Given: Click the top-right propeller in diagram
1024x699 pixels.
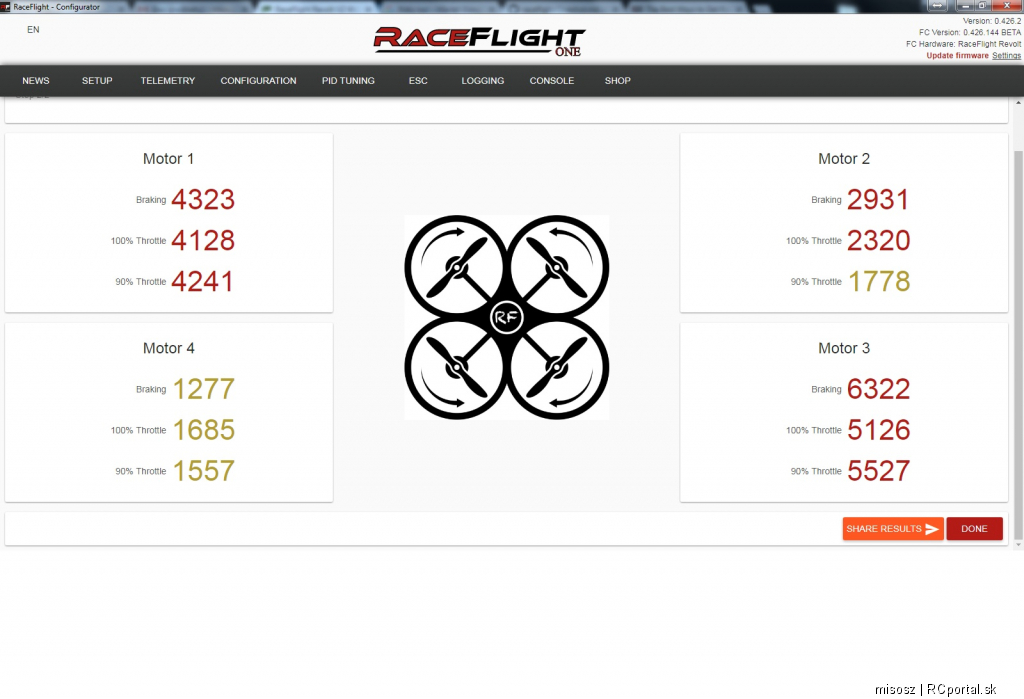Looking at the screenshot, I should [557, 268].
